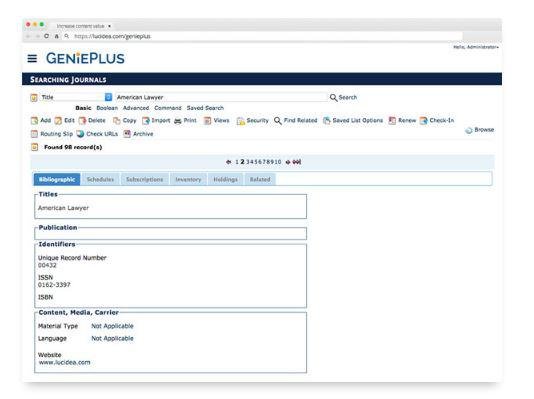This screenshot has width=534, height=399.
Task: Expand the Hello, Administrator user menu
Action: (x=476, y=47)
